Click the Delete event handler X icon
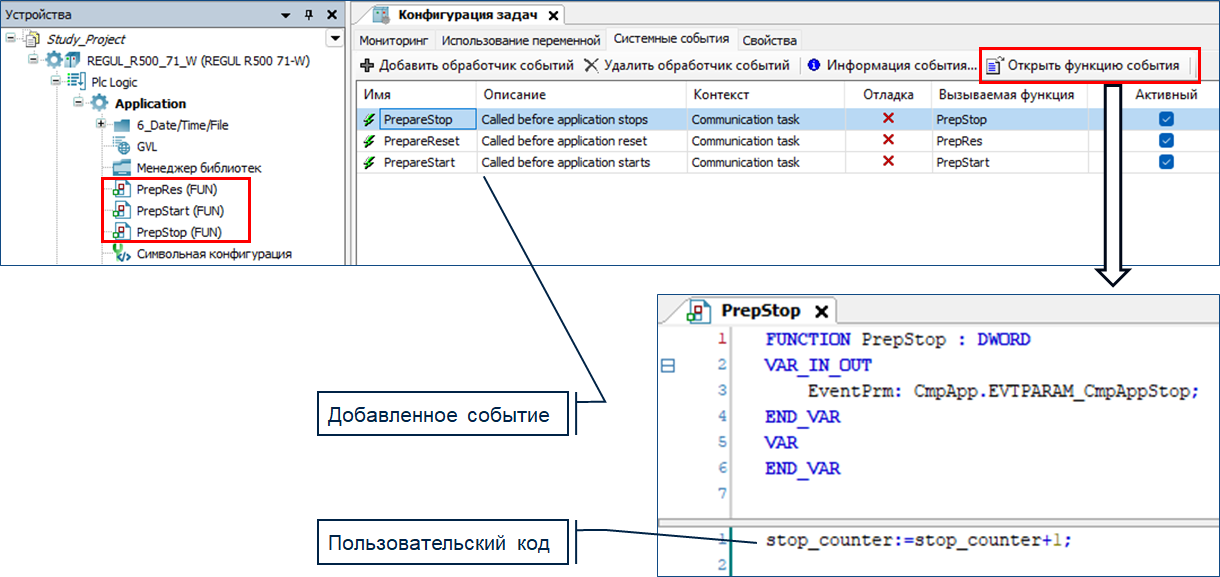 click(591, 66)
